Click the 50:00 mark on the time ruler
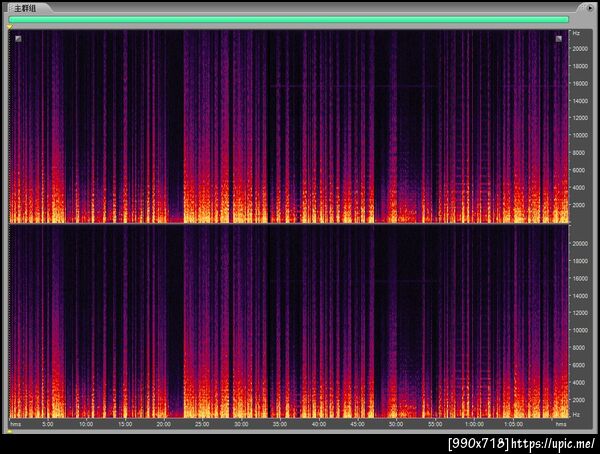Image resolution: width=600 pixels, height=454 pixels. [x=396, y=424]
